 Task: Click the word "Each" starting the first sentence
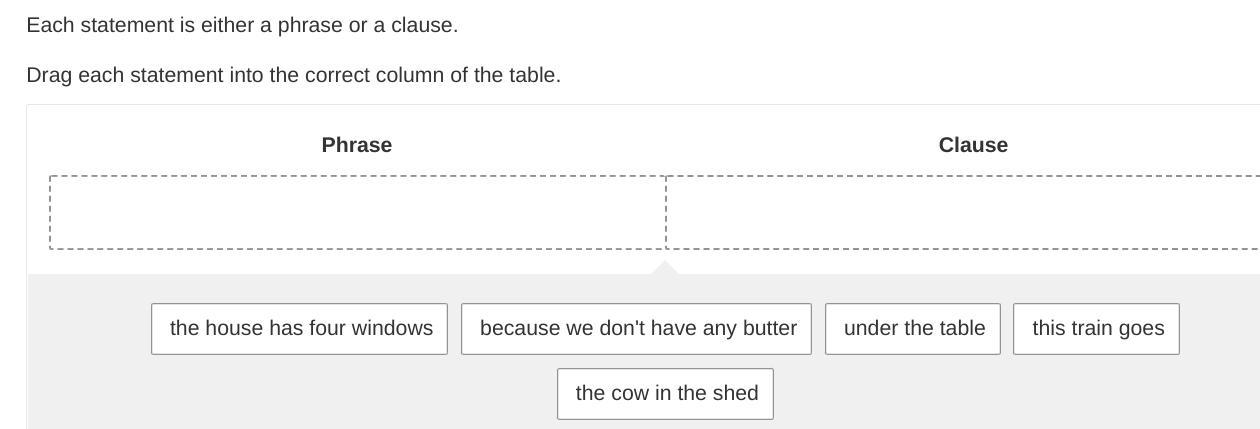coord(50,25)
